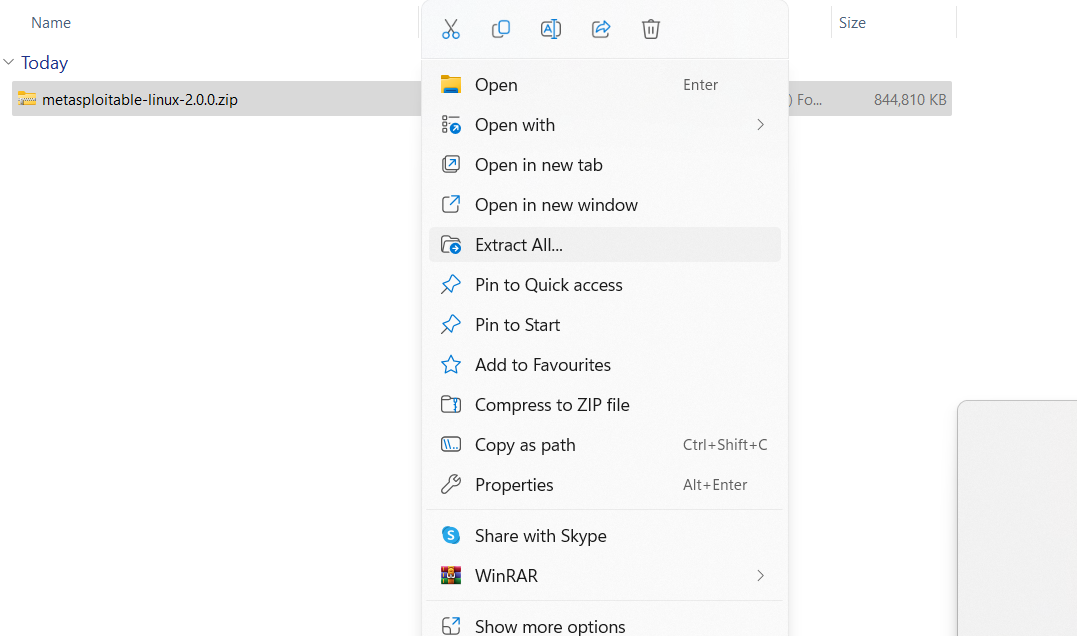Select Open in new tab
The width and height of the screenshot is (1077, 636).
tap(604, 165)
